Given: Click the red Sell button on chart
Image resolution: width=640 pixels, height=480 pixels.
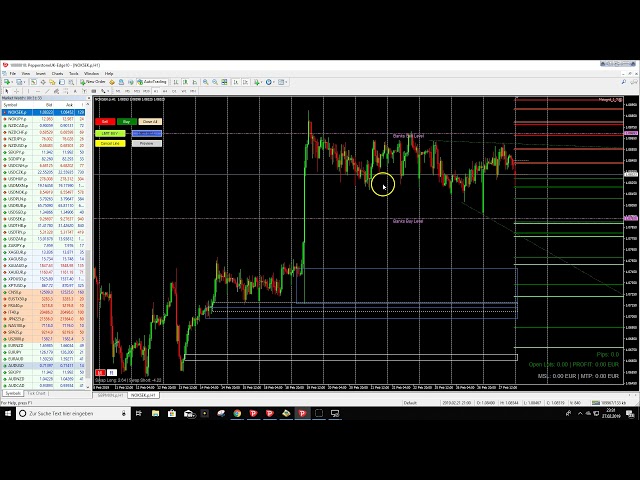Looking at the screenshot, I should tap(106, 122).
